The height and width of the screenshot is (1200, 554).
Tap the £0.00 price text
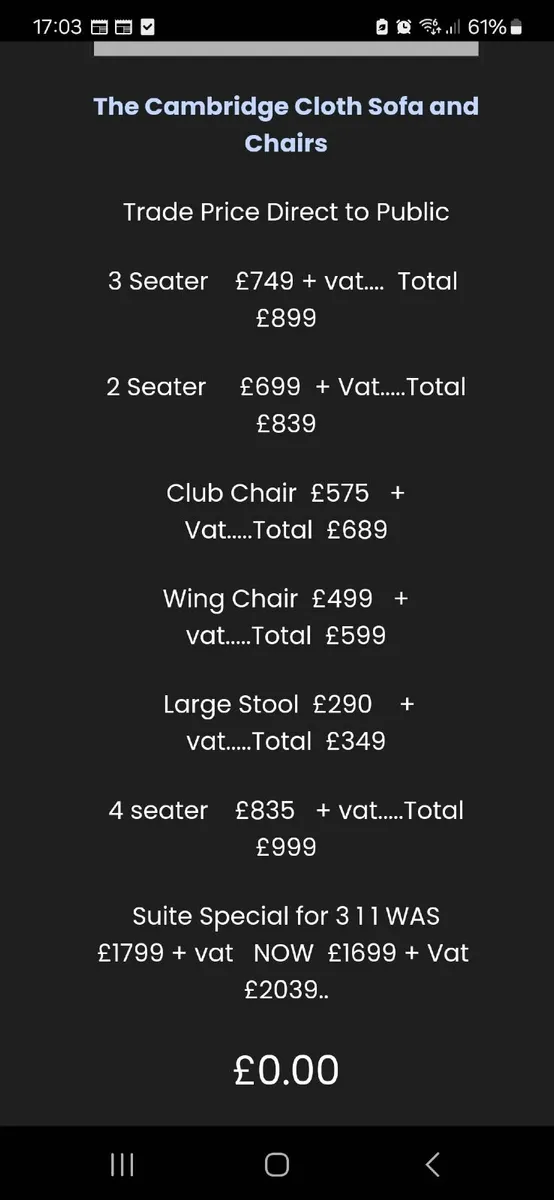pos(286,1070)
